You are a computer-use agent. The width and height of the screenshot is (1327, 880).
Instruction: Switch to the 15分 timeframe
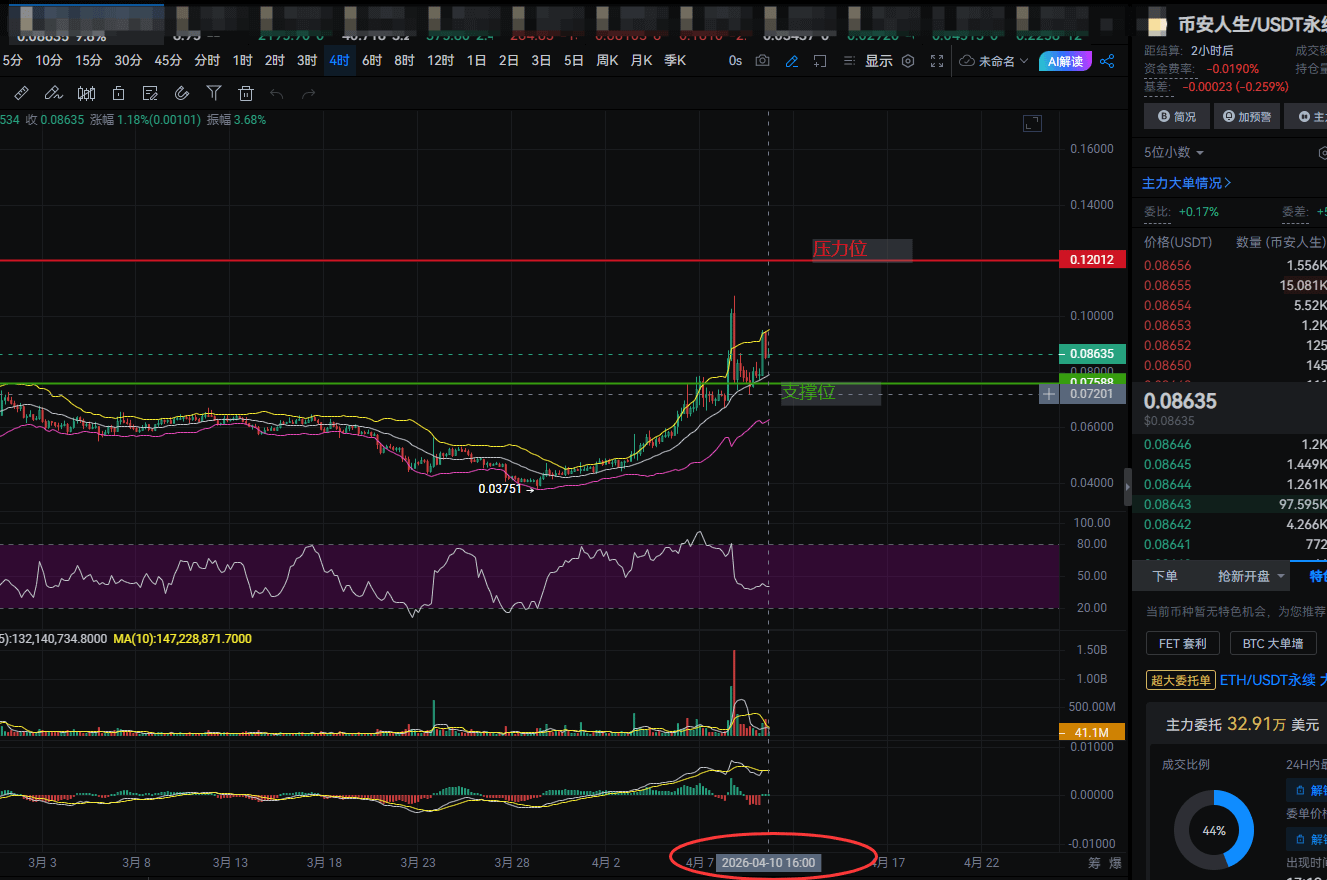[88, 60]
